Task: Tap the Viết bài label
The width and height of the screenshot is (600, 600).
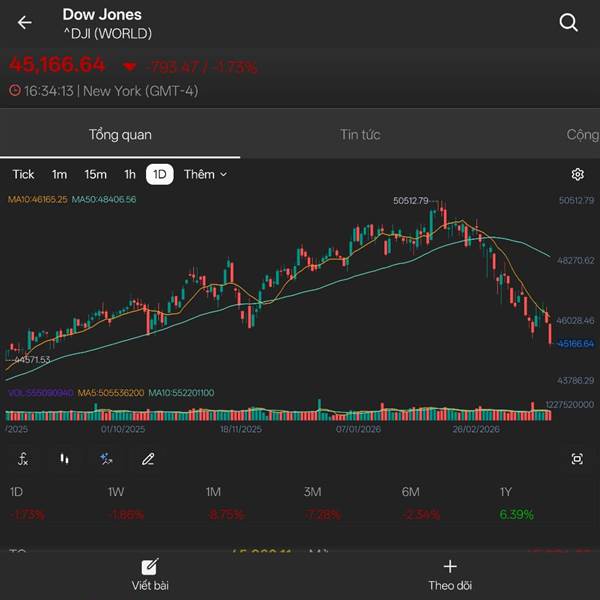Action: click(150, 585)
